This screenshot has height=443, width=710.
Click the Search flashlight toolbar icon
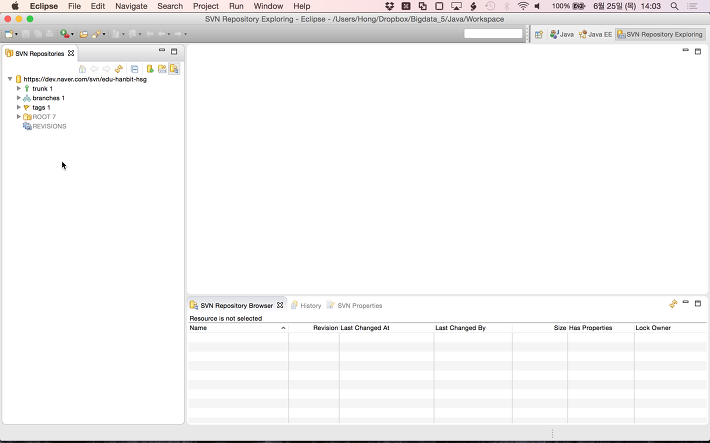(96, 34)
